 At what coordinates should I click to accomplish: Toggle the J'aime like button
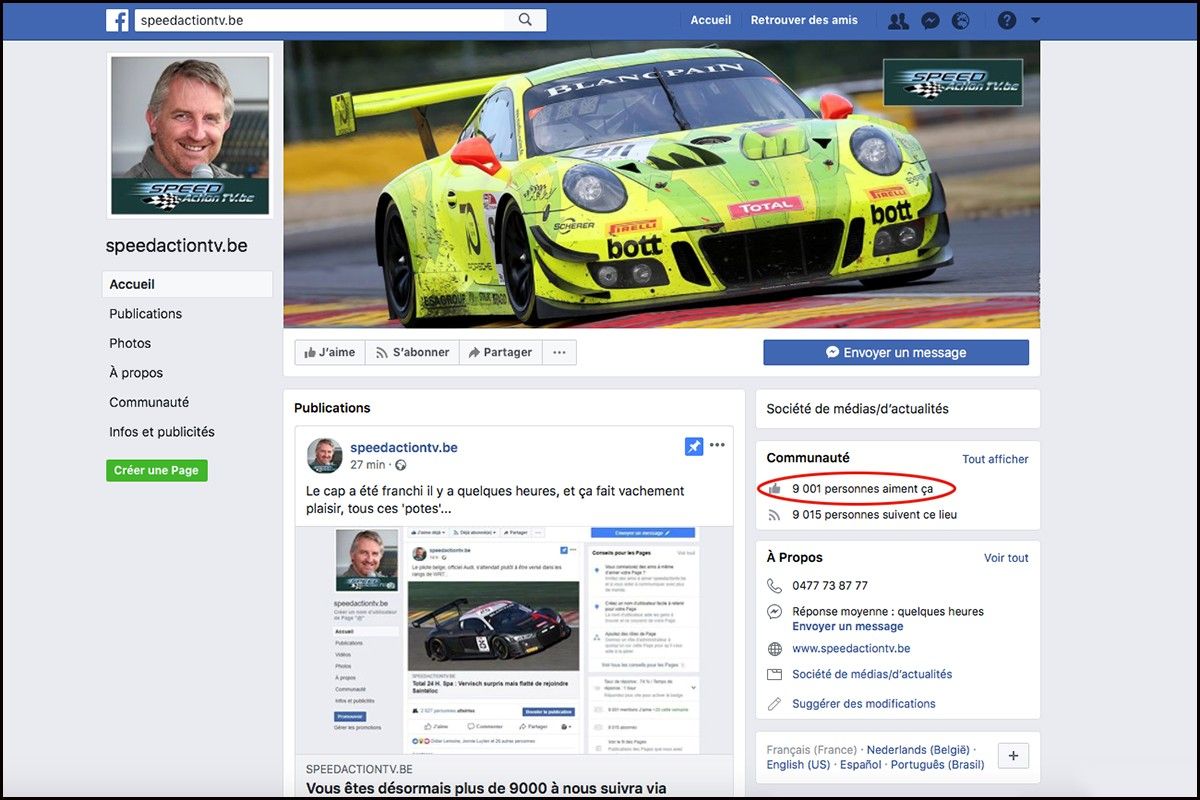(330, 352)
